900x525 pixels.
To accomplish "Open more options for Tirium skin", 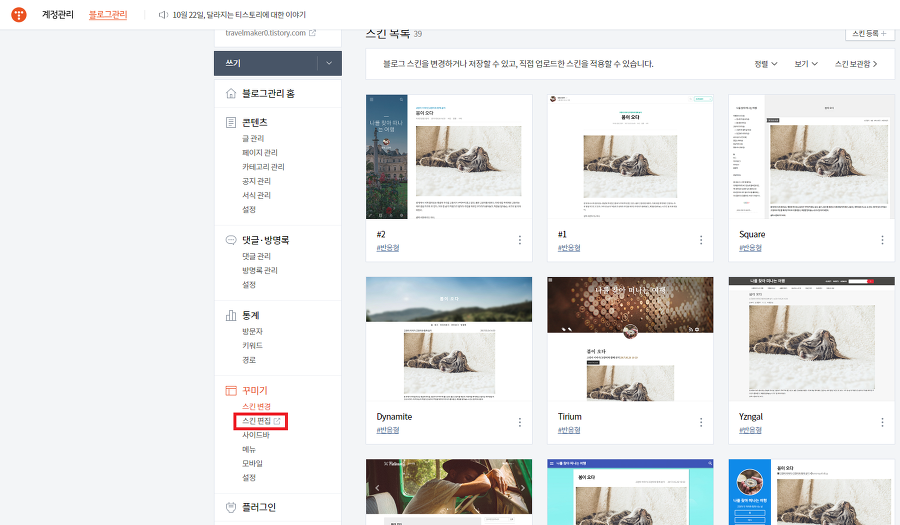I will click(x=701, y=422).
